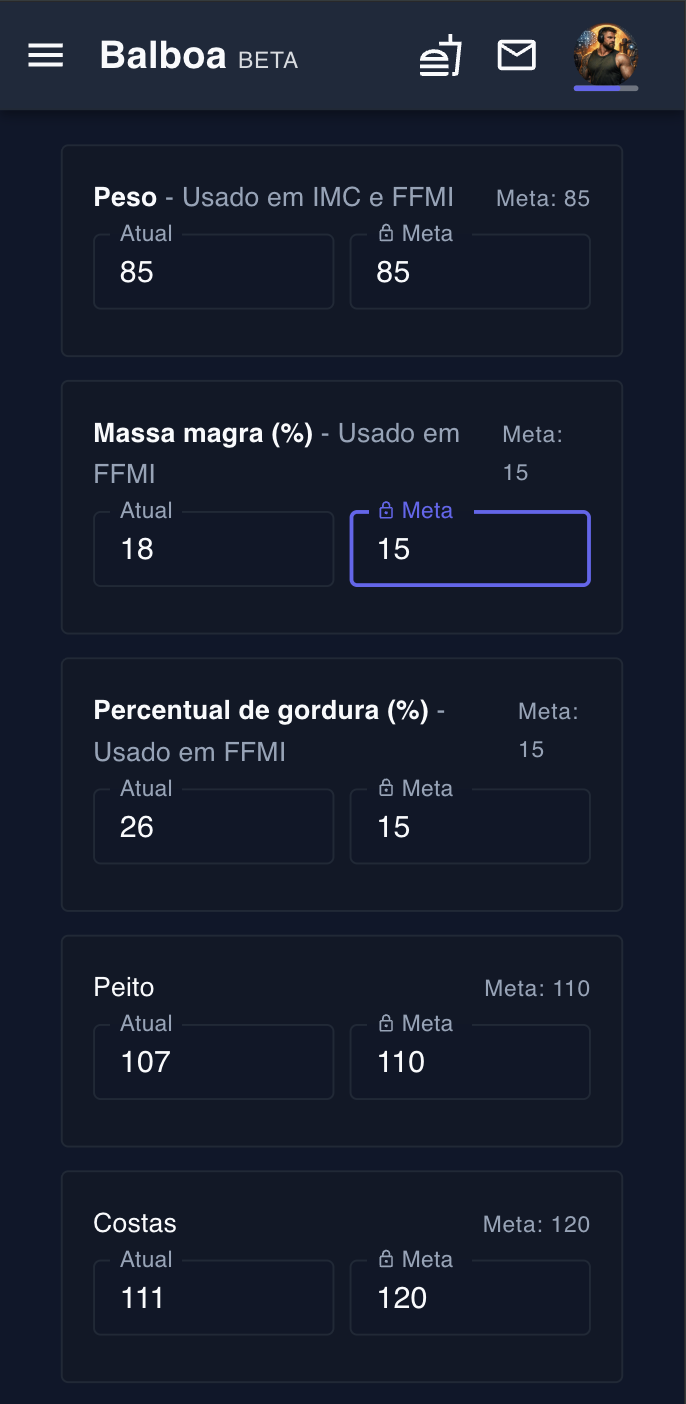Unlock the Massa magra Meta field
The image size is (686, 1404).
[388, 510]
